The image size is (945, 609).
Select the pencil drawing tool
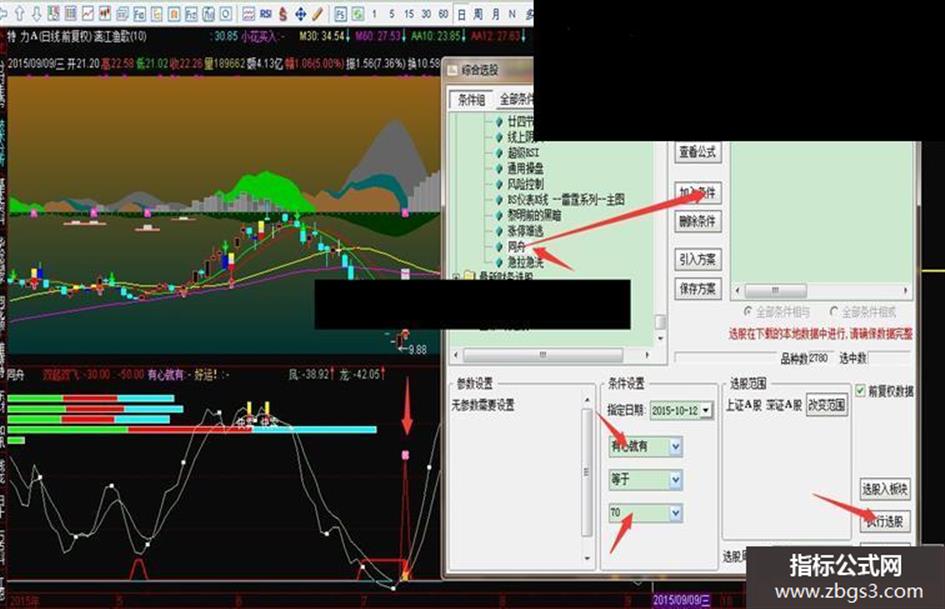318,13
